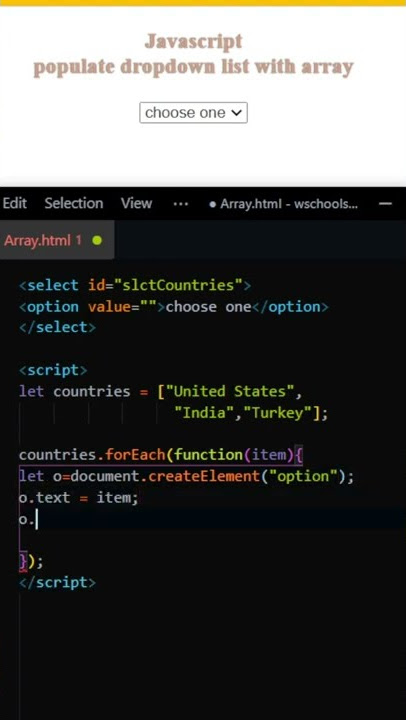The height and width of the screenshot is (720, 406).
Task: Switch to the Array.html editor tab
Action: pyautogui.click(x=43, y=240)
